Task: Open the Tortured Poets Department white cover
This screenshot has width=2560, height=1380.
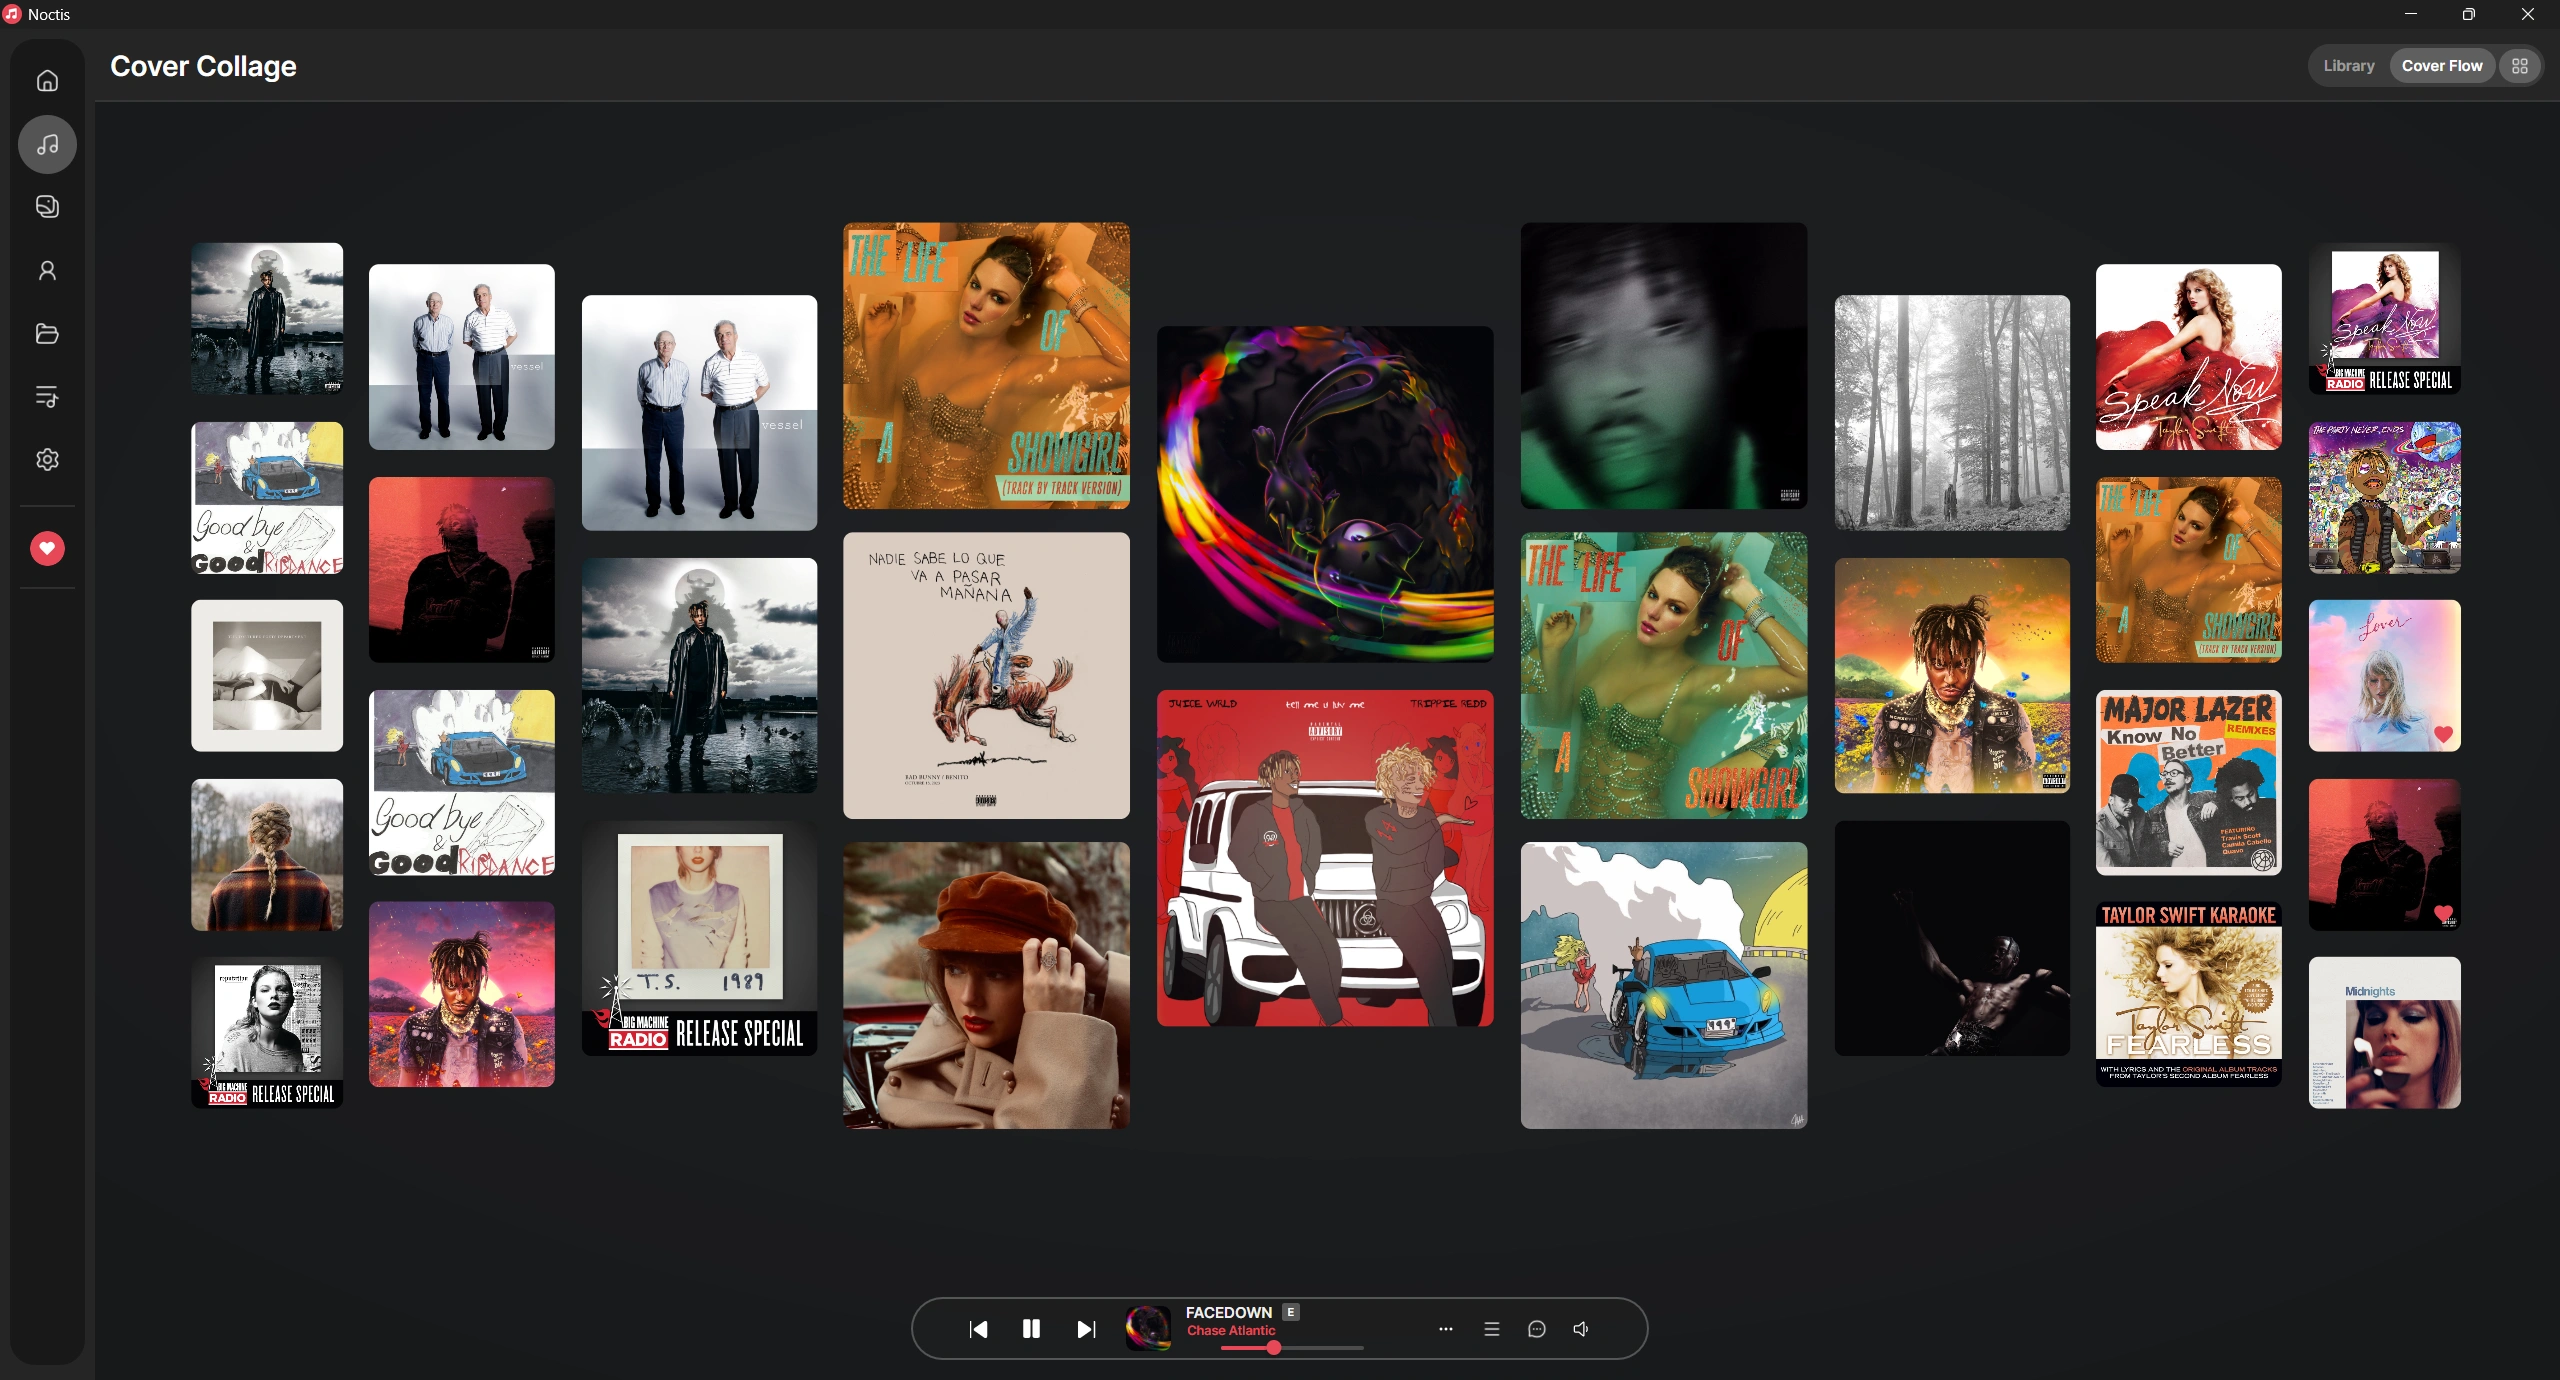Action: [x=267, y=676]
